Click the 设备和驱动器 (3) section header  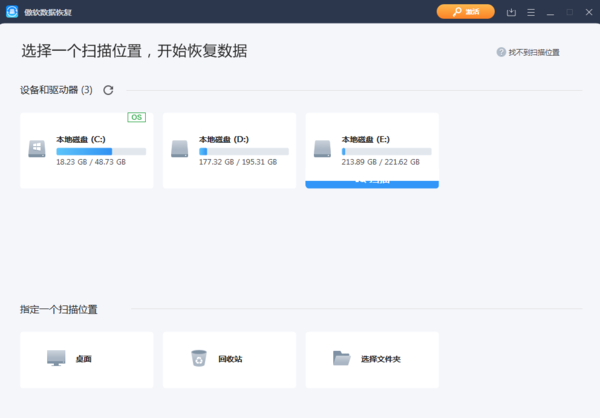click(56, 90)
